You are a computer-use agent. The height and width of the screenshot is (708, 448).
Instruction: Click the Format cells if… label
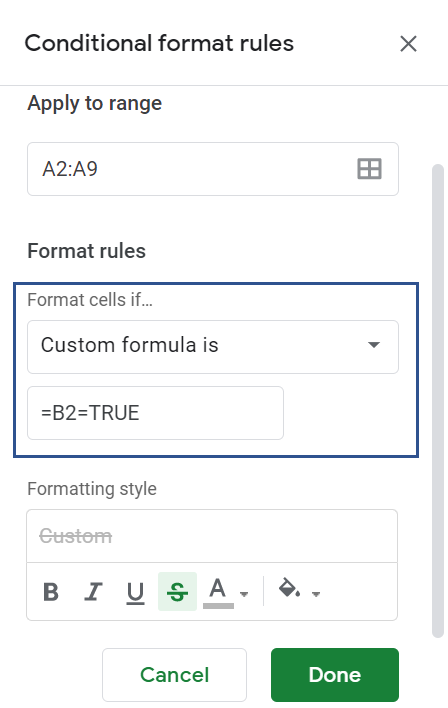[x=90, y=300]
